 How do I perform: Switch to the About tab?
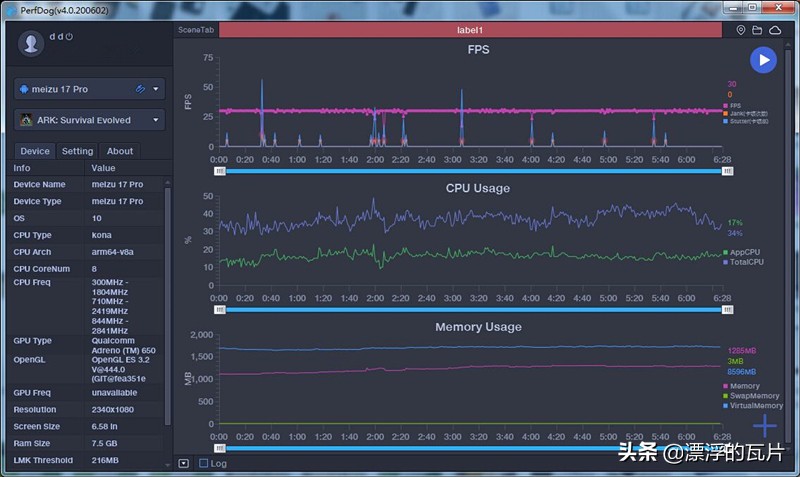(120, 151)
